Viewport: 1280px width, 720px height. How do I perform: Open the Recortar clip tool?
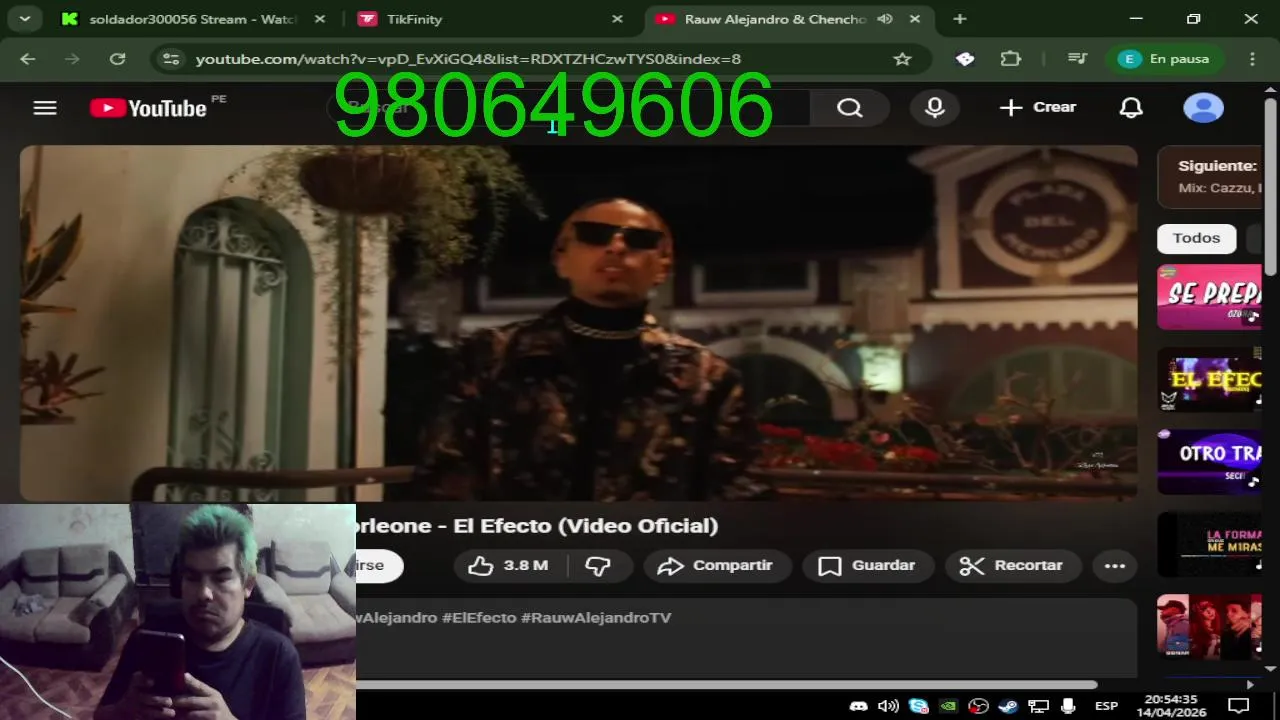click(1012, 566)
